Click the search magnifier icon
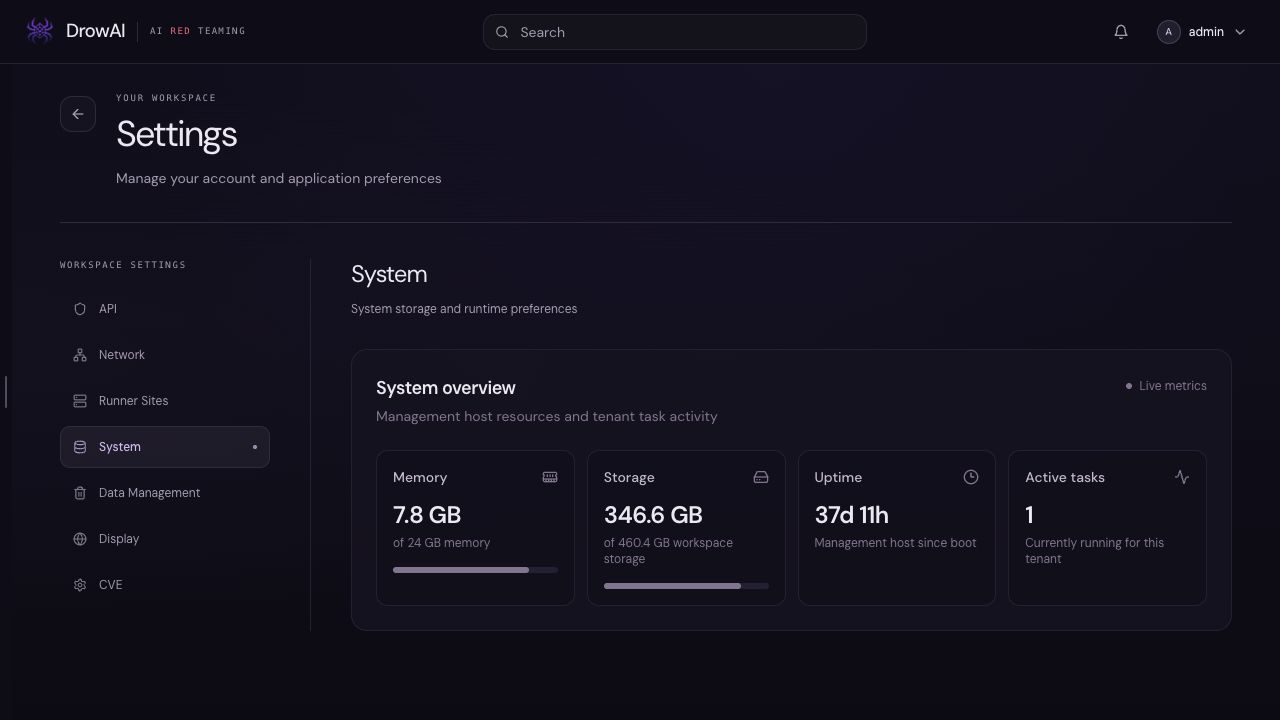Image resolution: width=1280 pixels, height=720 pixels. (x=502, y=32)
